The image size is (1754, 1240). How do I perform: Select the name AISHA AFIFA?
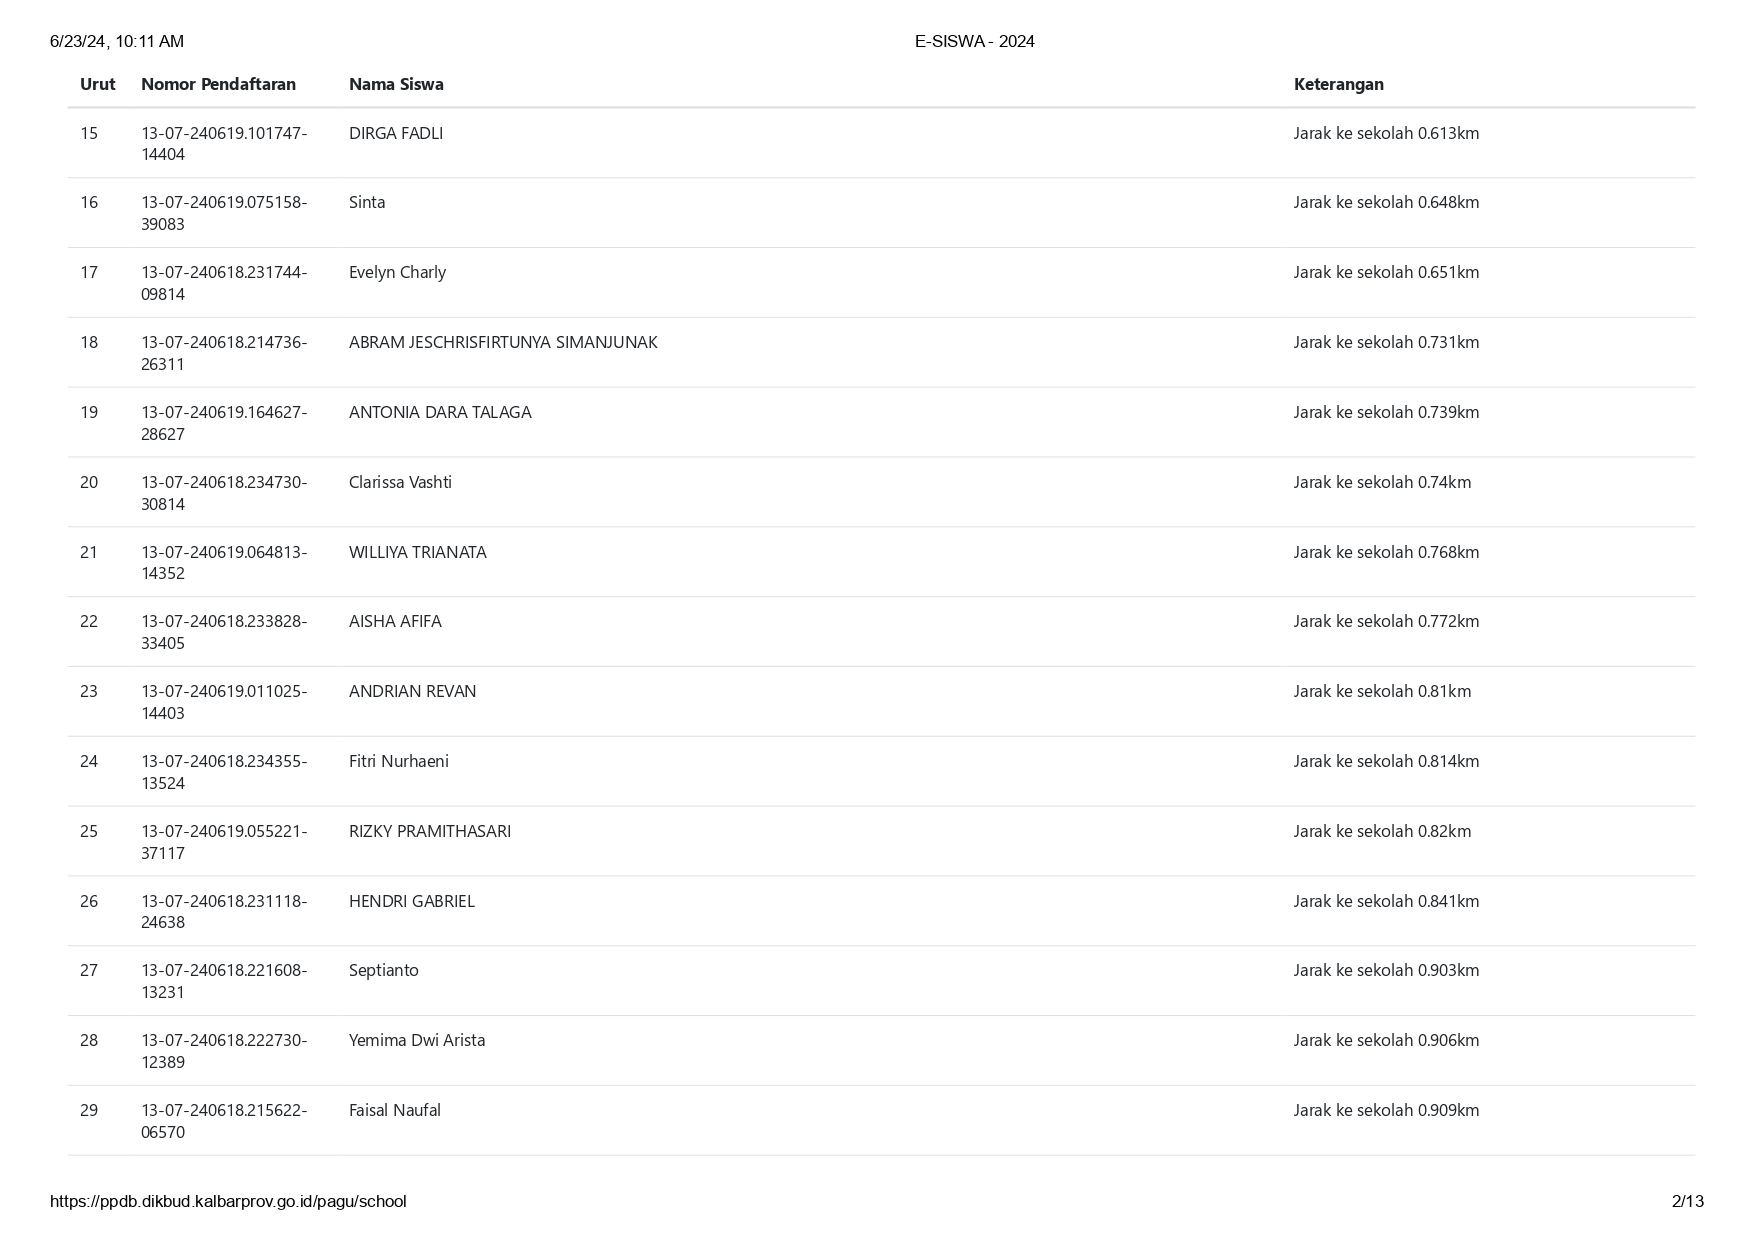click(x=395, y=621)
